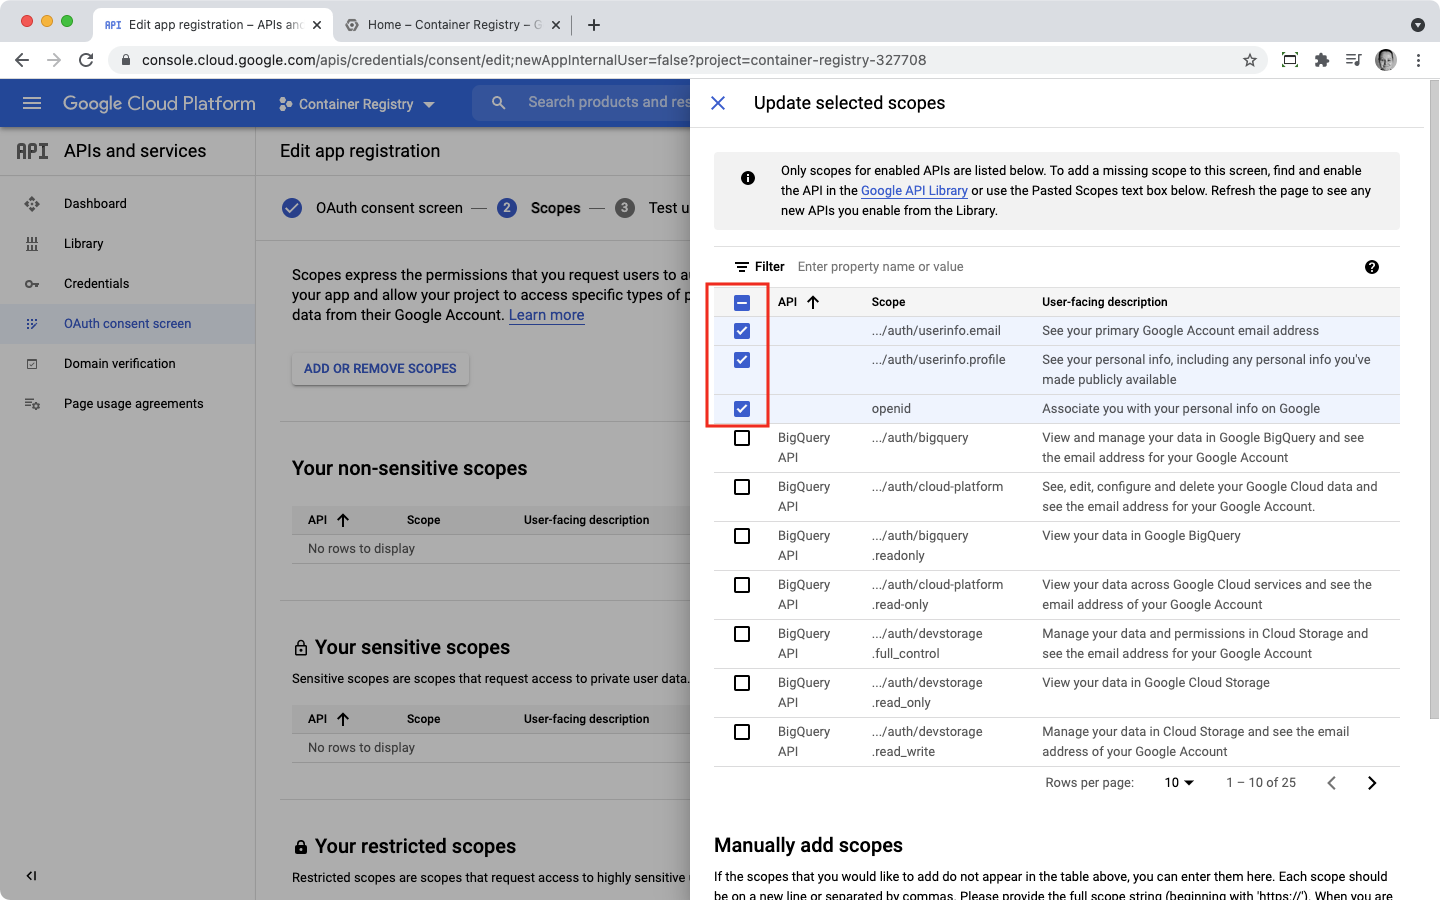The width and height of the screenshot is (1440, 900).
Task: Open Dashboard in the sidebar
Action: pyautogui.click(x=95, y=203)
